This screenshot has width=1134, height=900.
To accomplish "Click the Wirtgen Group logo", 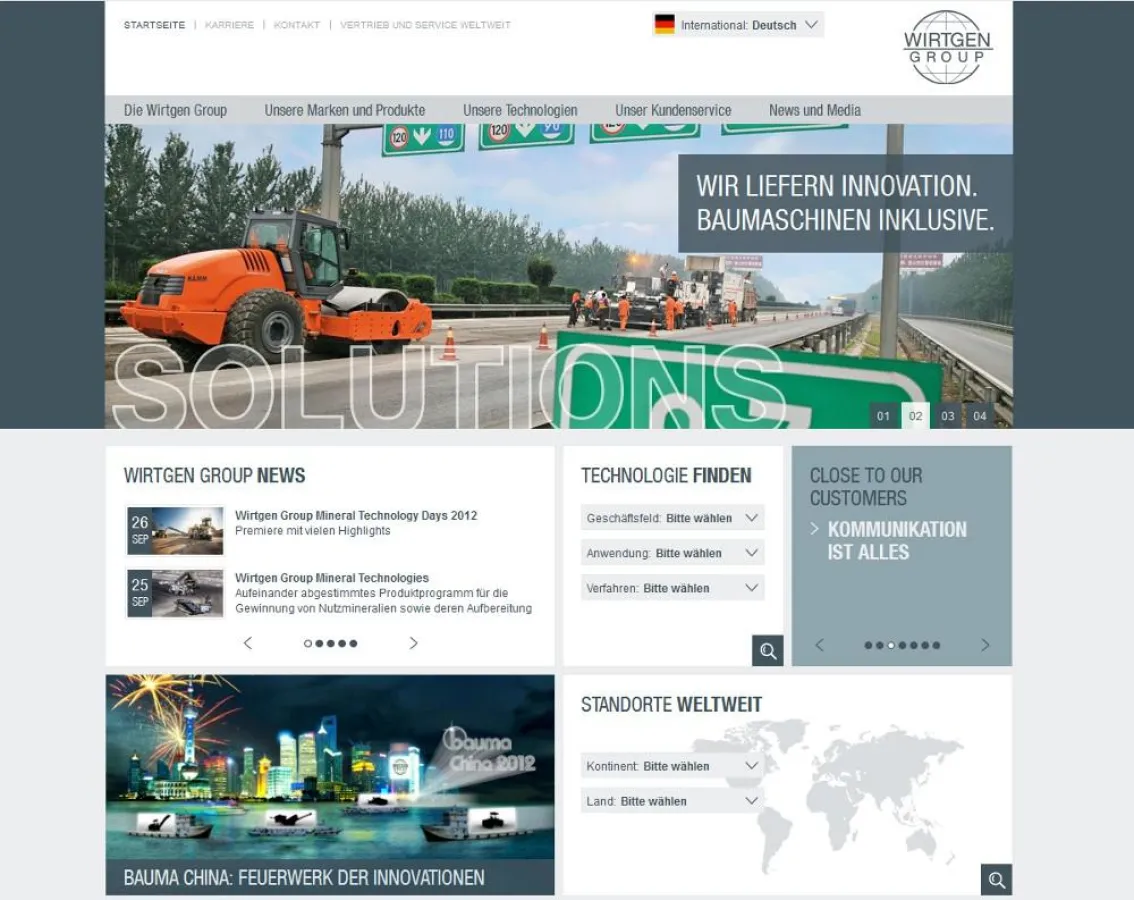I will (947, 47).
